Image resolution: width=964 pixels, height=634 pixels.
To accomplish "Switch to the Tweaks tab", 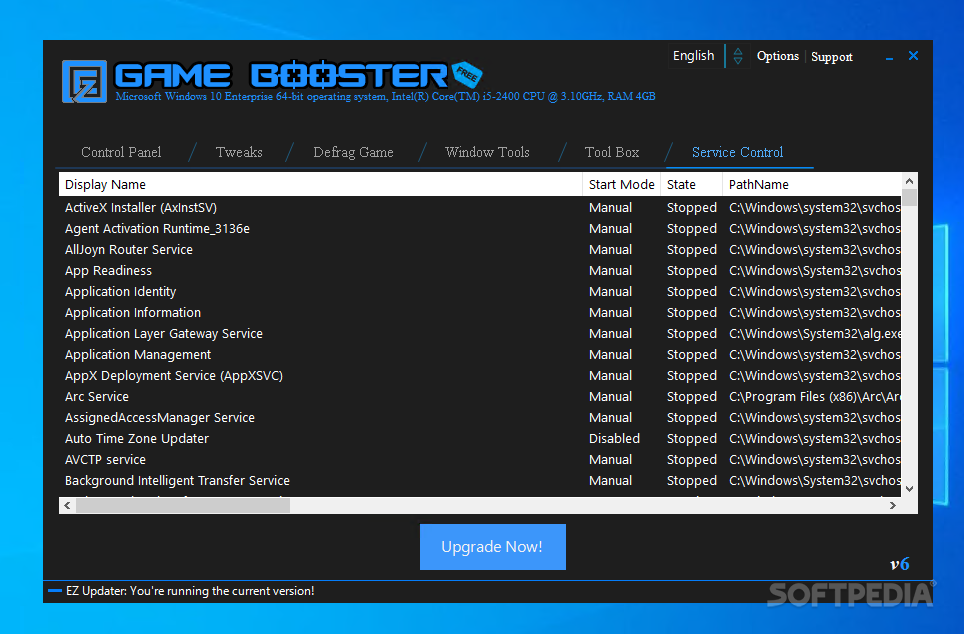I will (x=239, y=152).
